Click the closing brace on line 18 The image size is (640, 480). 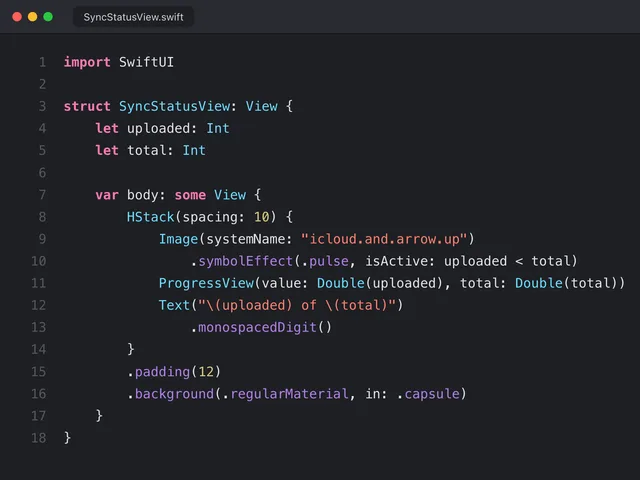click(68, 438)
